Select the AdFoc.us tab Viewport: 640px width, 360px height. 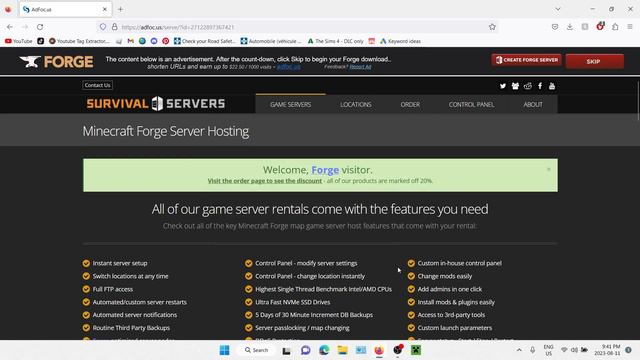pyautogui.click(x=65, y=9)
